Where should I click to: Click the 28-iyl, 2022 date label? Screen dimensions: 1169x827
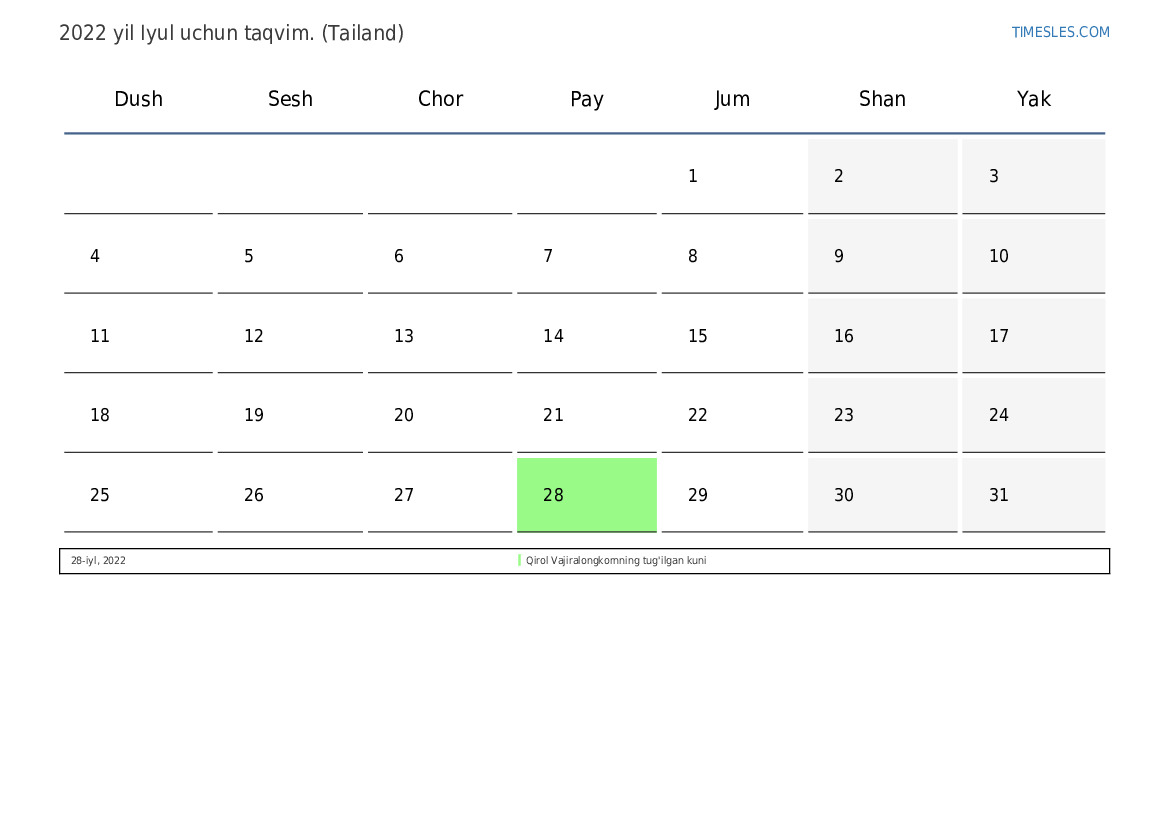(98, 561)
